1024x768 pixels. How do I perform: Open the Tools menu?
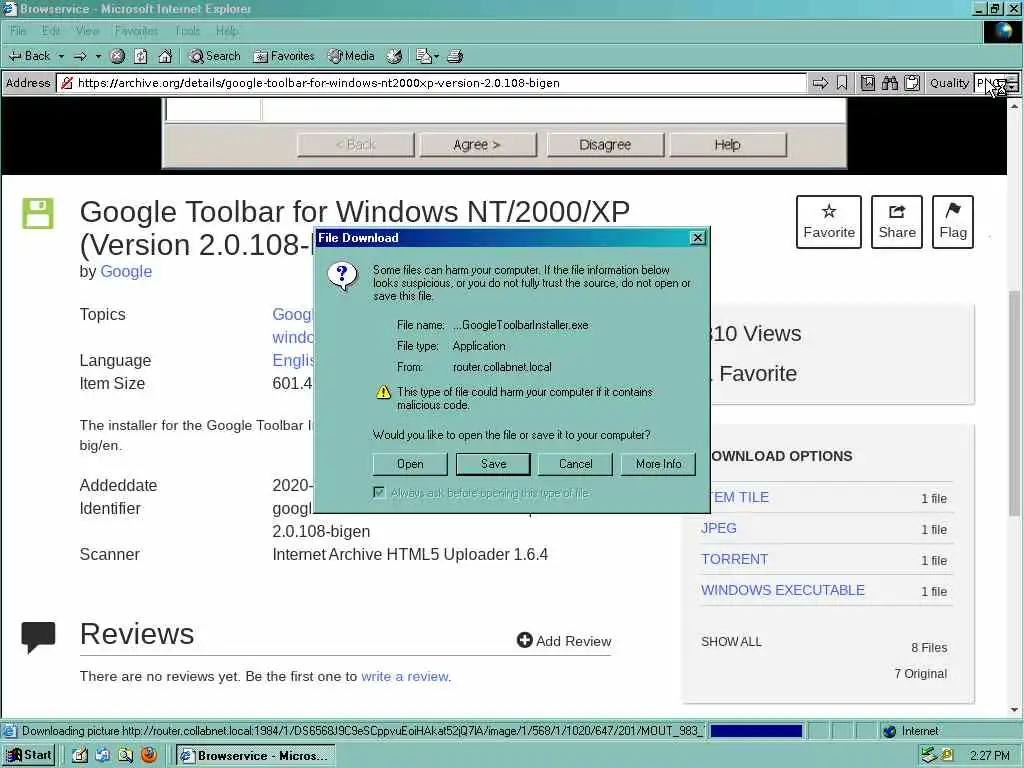(187, 31)
